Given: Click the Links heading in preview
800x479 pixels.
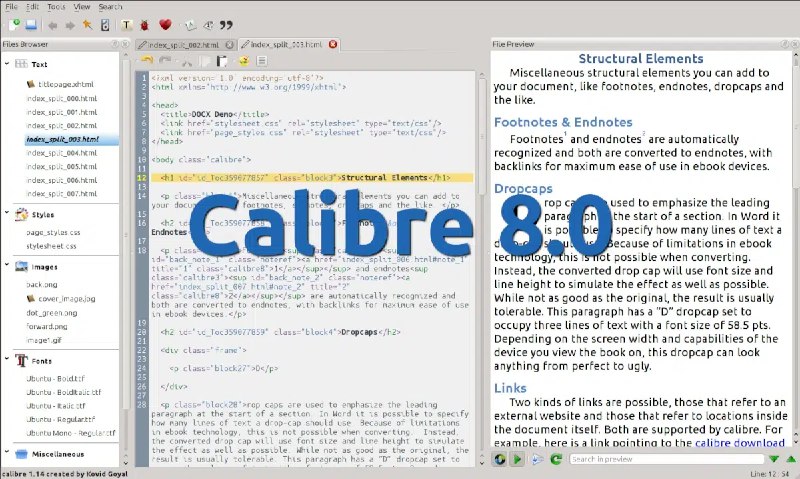Looking at the screenshot, I should point(510,388).
